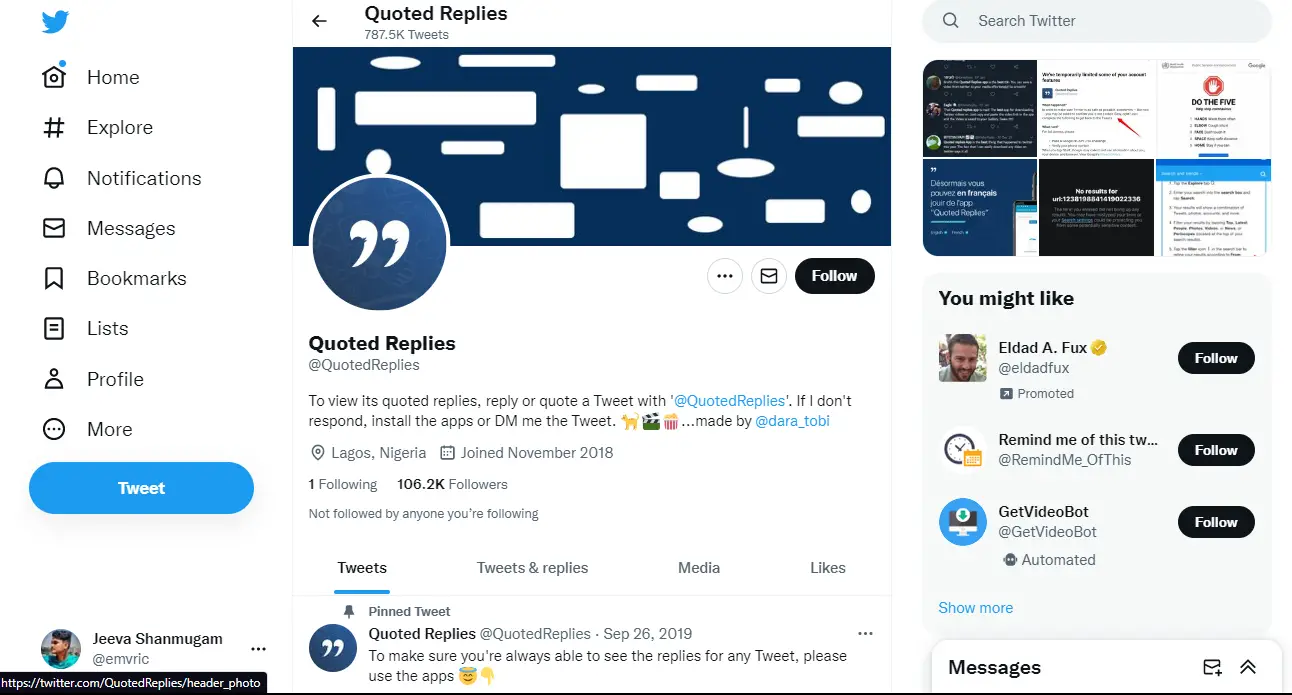Image resolution: width=1292 pixels, height=695 pixels.
Task: Follow GetVideoBot in suggestions
Action: point(1216,522)
